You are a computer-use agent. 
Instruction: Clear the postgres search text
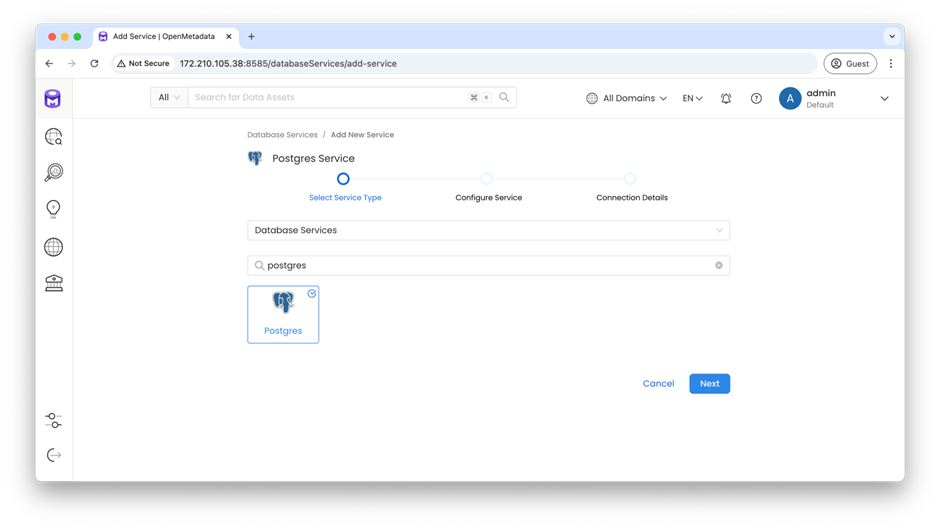(x=719, y=265)
